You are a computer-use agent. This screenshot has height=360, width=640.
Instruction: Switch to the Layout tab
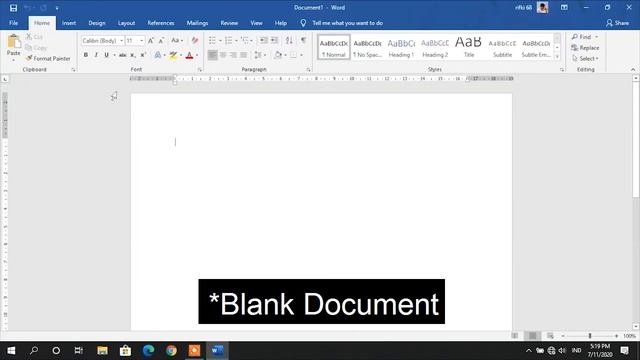coord(126,23)
